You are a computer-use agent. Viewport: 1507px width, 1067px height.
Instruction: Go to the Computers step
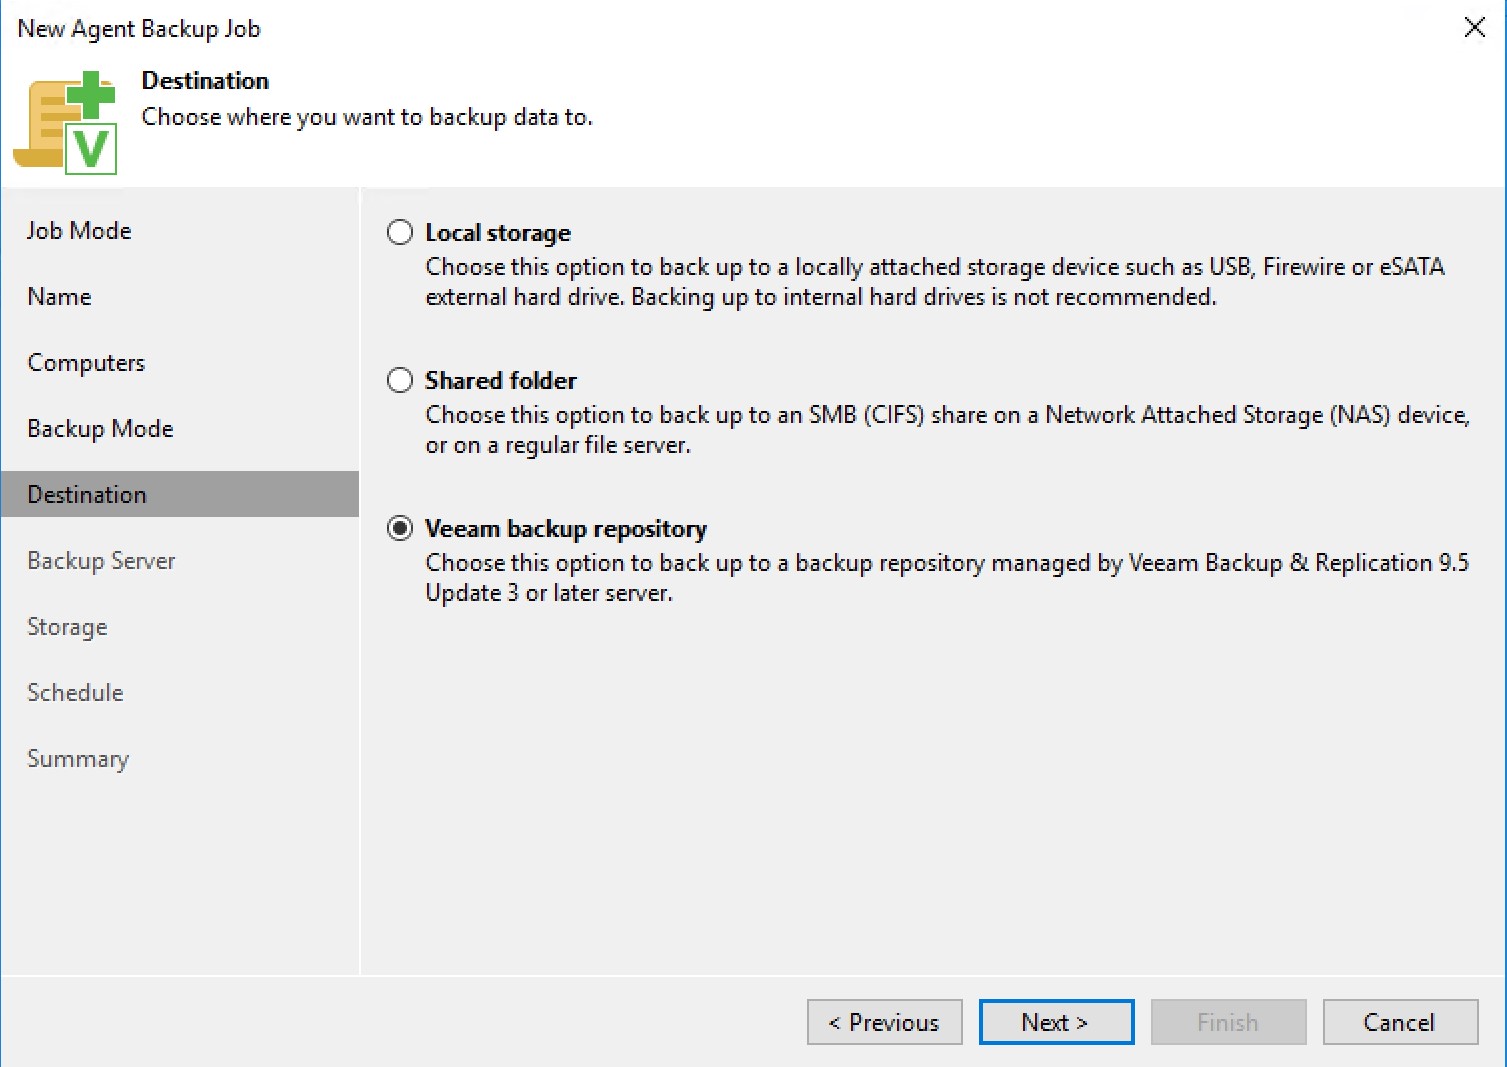85,363
